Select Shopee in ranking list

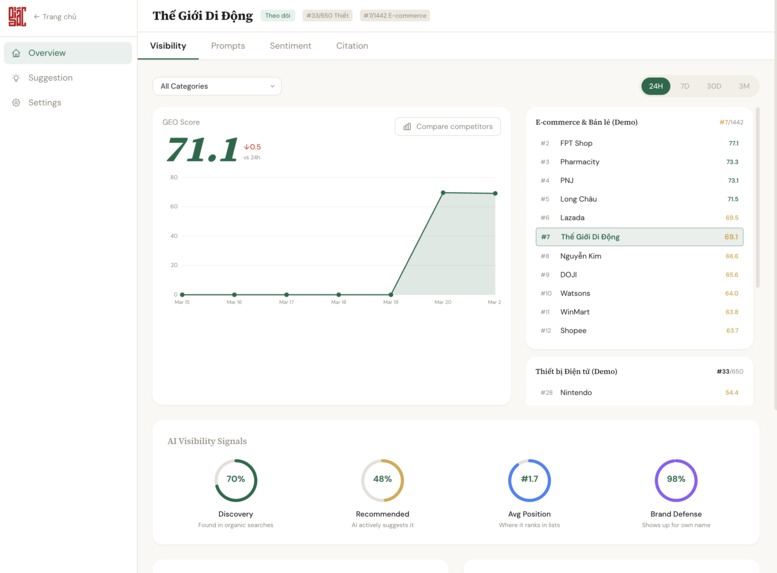639,331
